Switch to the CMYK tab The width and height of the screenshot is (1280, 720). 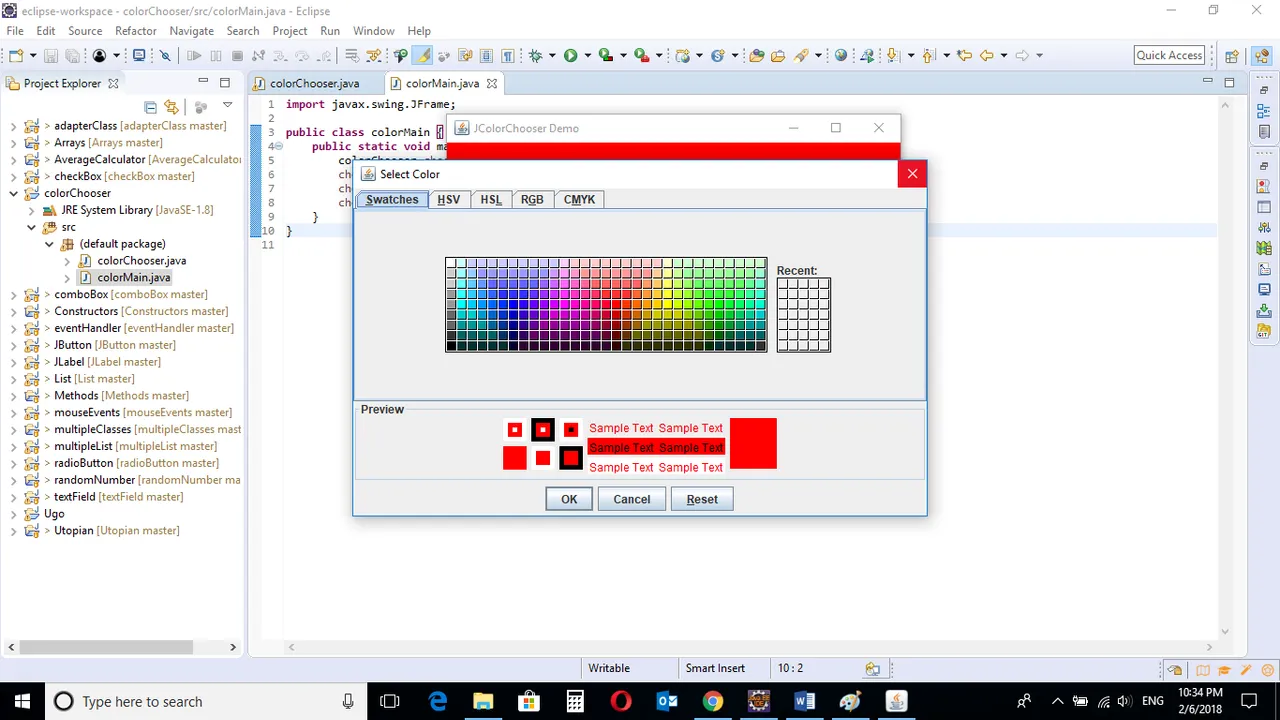pos(579,199)
